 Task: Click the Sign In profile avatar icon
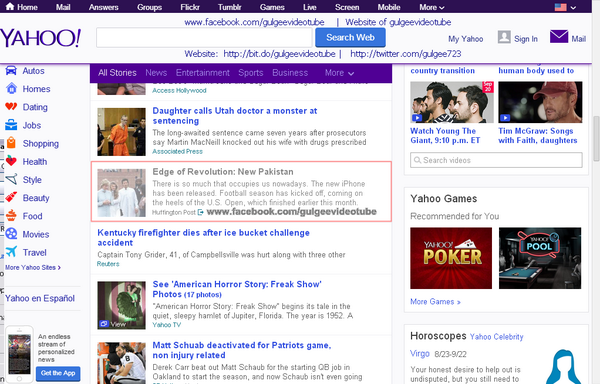[504, 37]
